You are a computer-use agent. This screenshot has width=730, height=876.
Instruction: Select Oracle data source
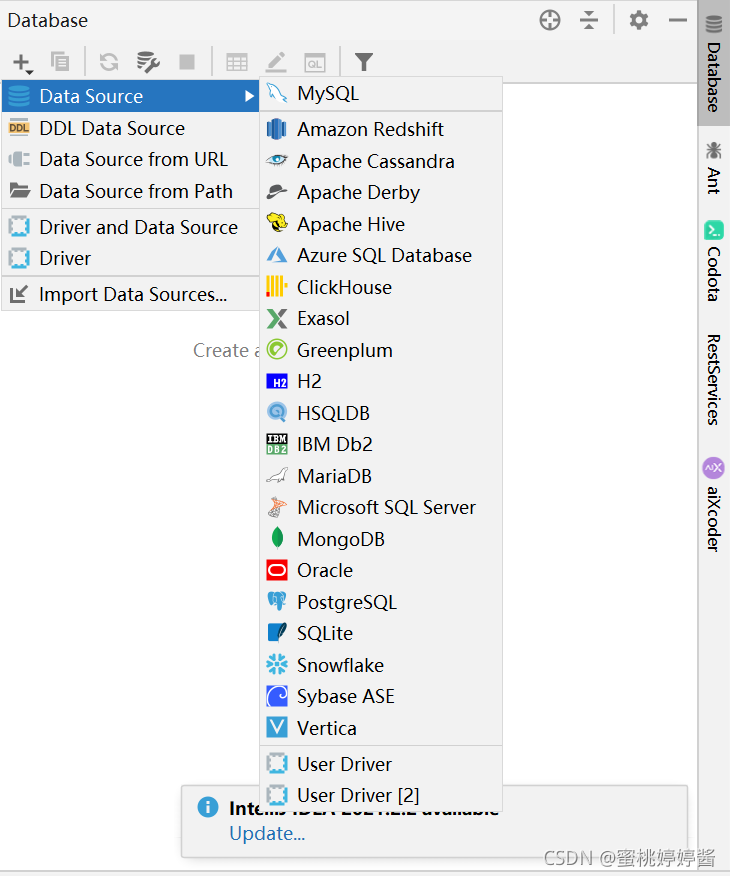click(381, 570)
